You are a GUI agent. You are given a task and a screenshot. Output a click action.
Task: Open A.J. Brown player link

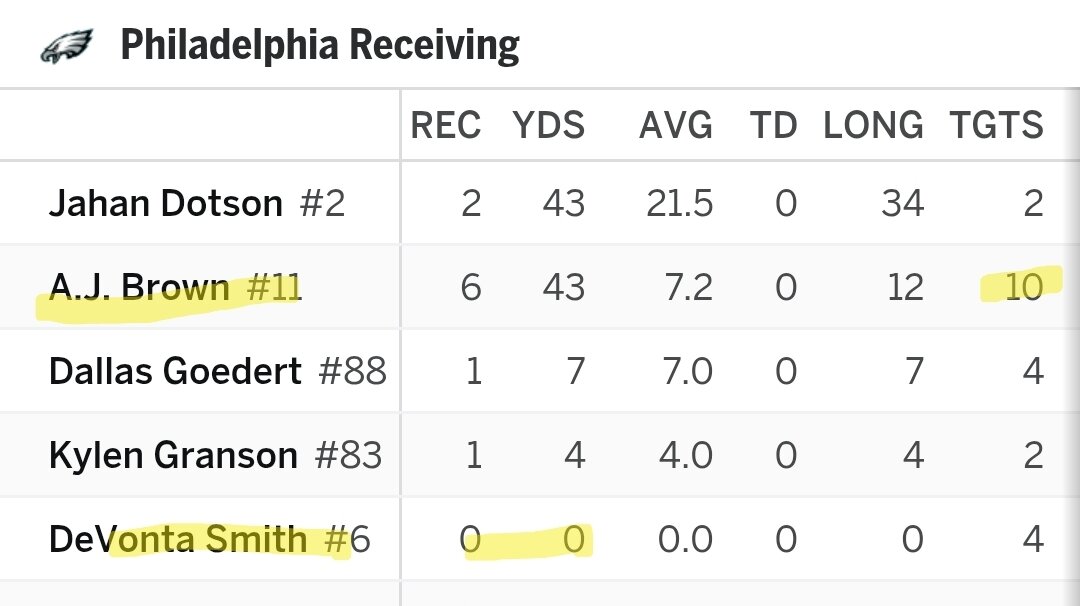(139, 288)
